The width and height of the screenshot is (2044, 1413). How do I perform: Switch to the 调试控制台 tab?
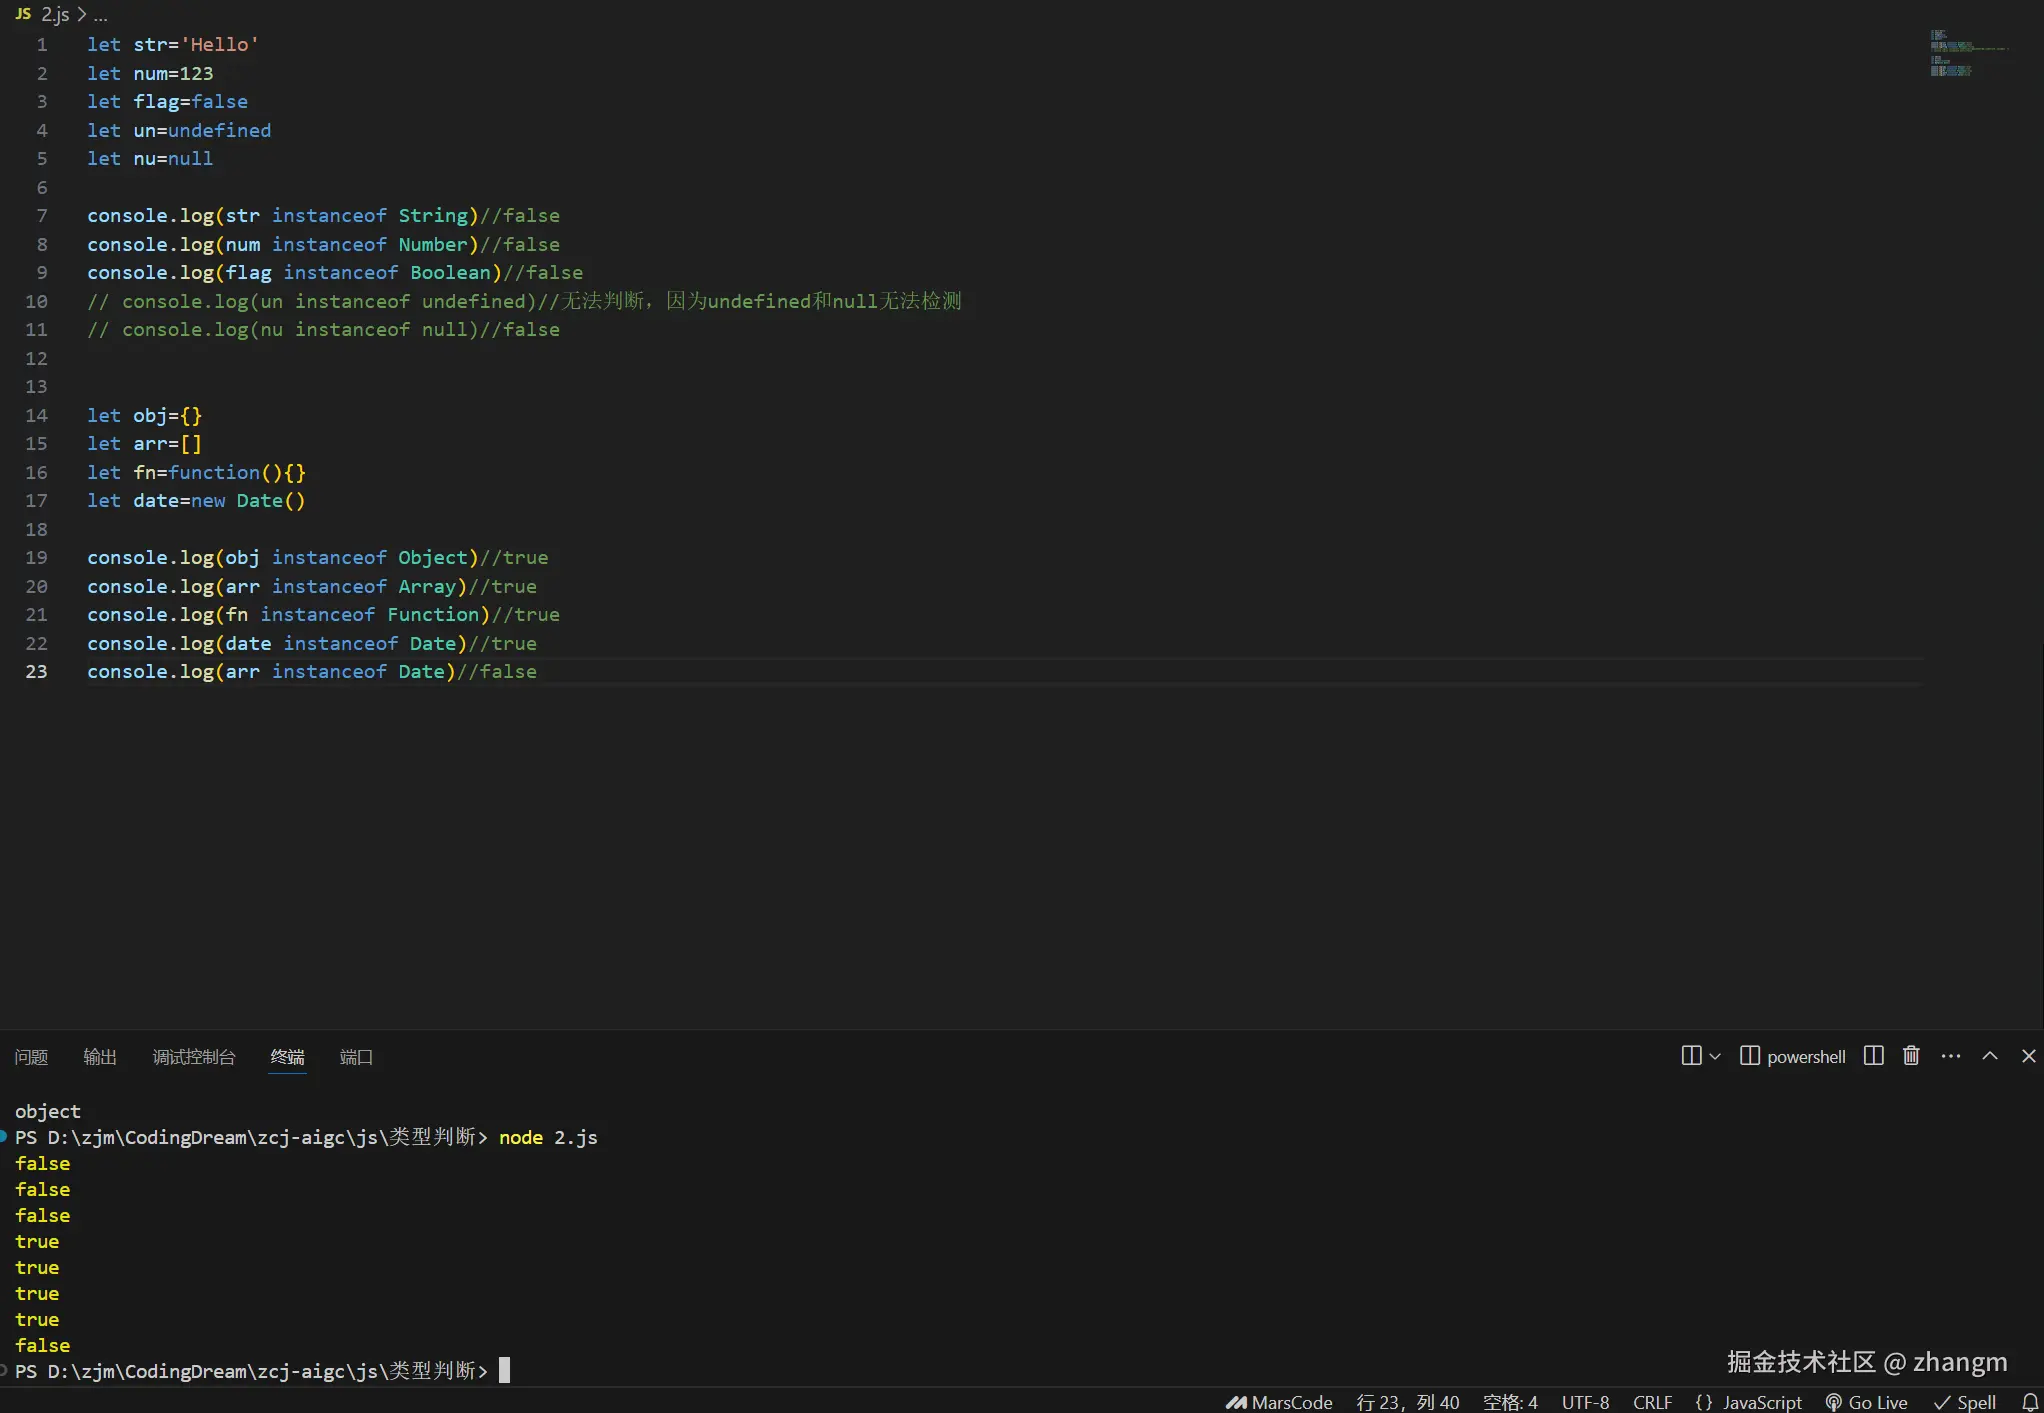click(194, 1057)
